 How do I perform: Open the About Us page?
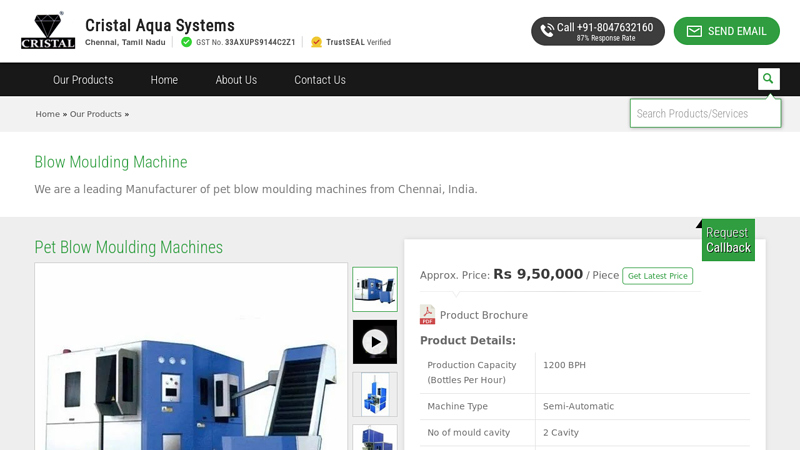(236, 80)
